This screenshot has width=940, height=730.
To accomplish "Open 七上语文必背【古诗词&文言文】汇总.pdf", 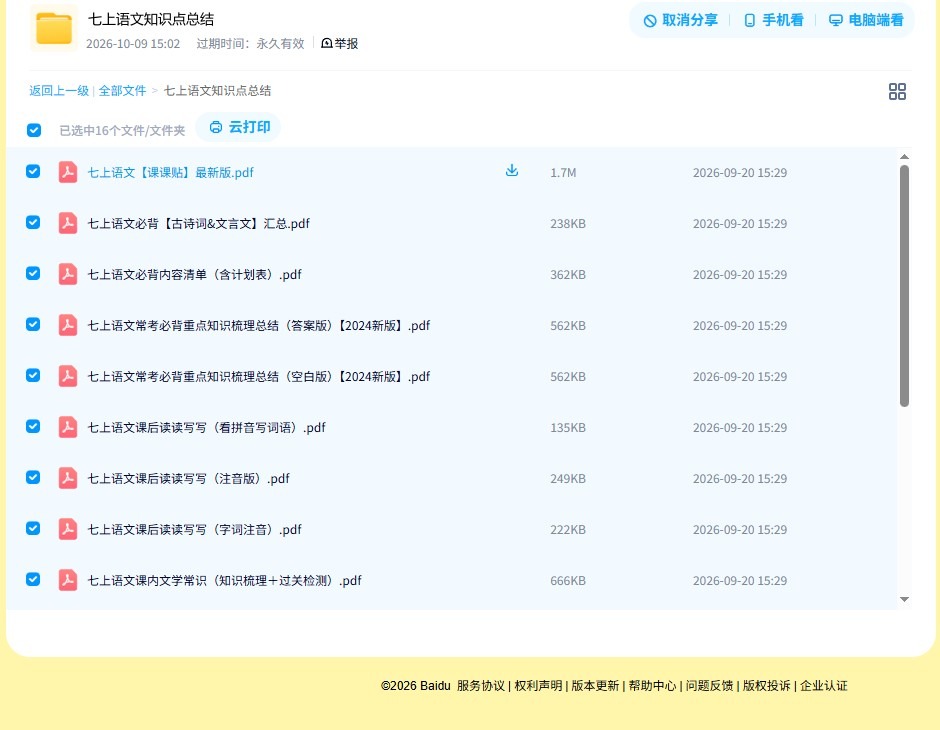I will click(198, 224).
